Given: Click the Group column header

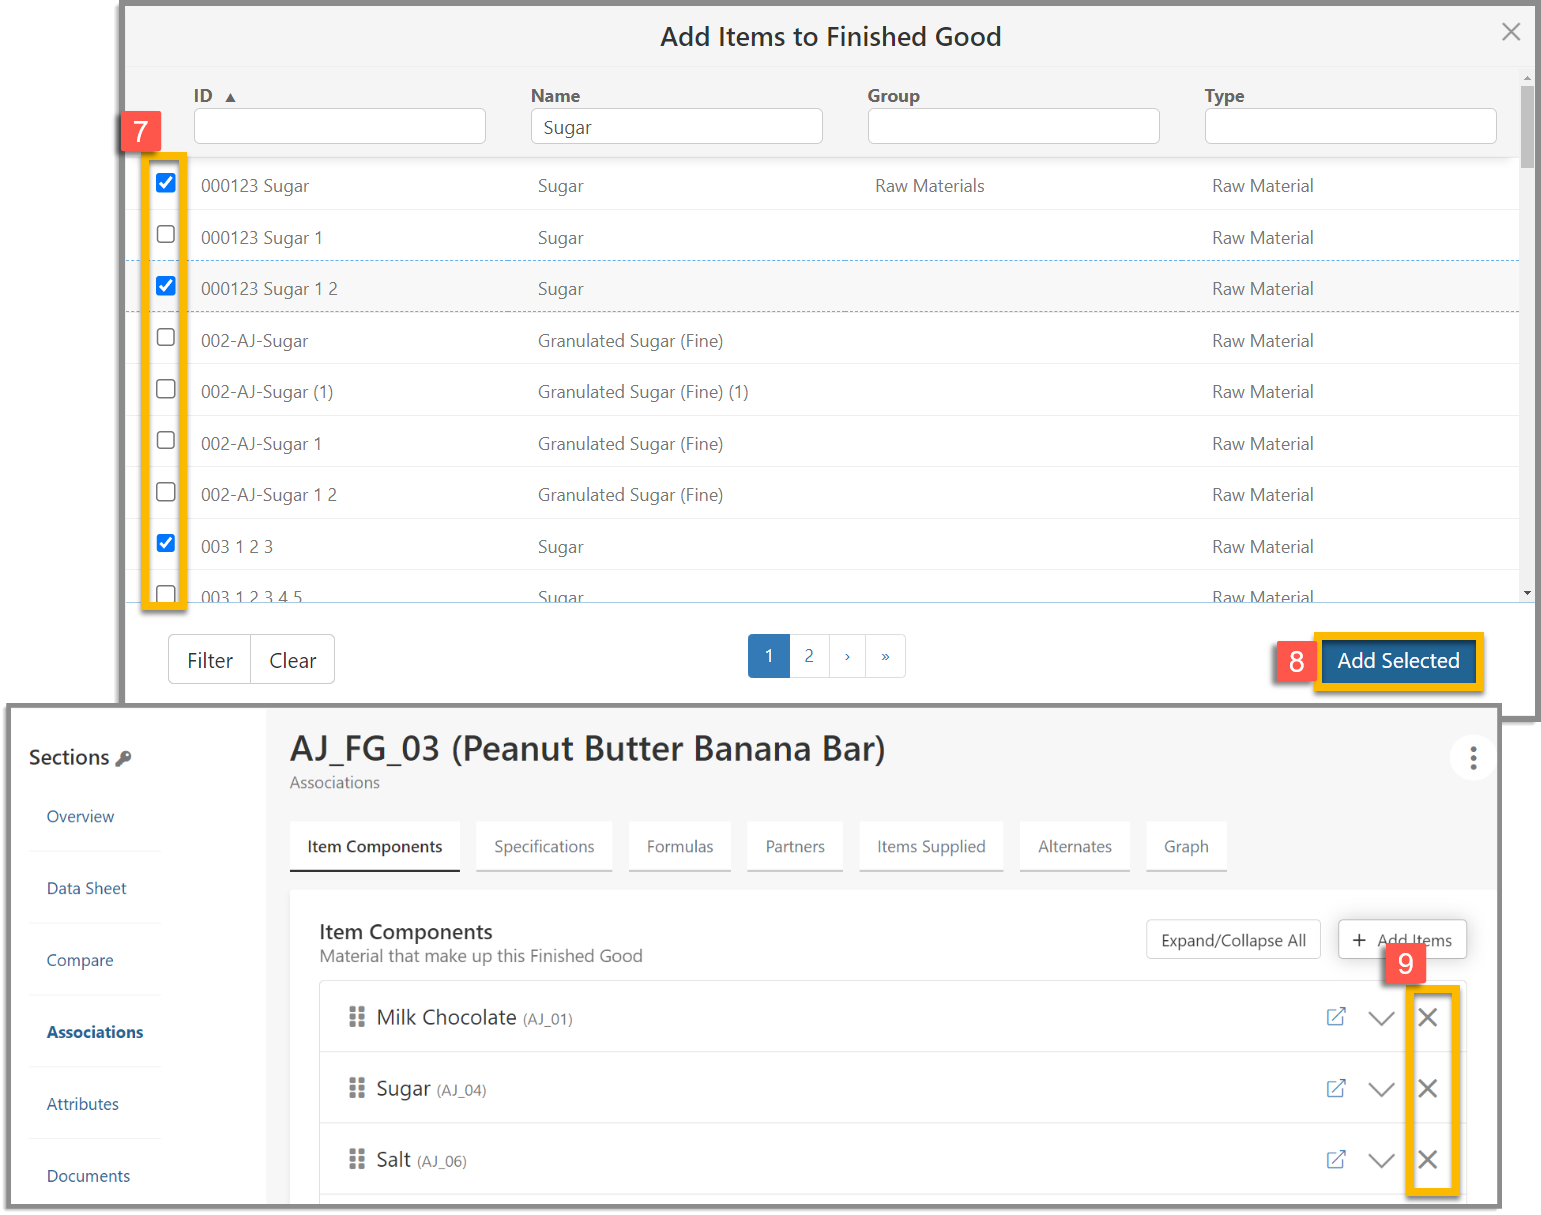Looking at the screenshot, I should click(x=893, y=96).
